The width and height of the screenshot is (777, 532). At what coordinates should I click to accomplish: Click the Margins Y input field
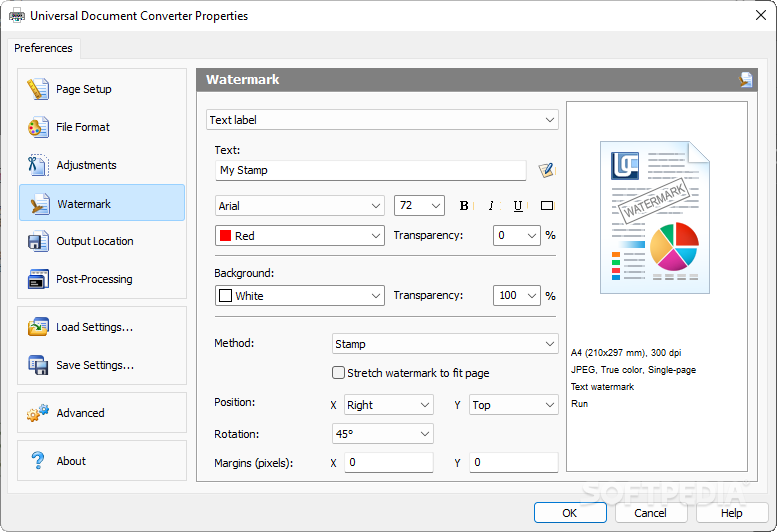(x=513, y=462)
